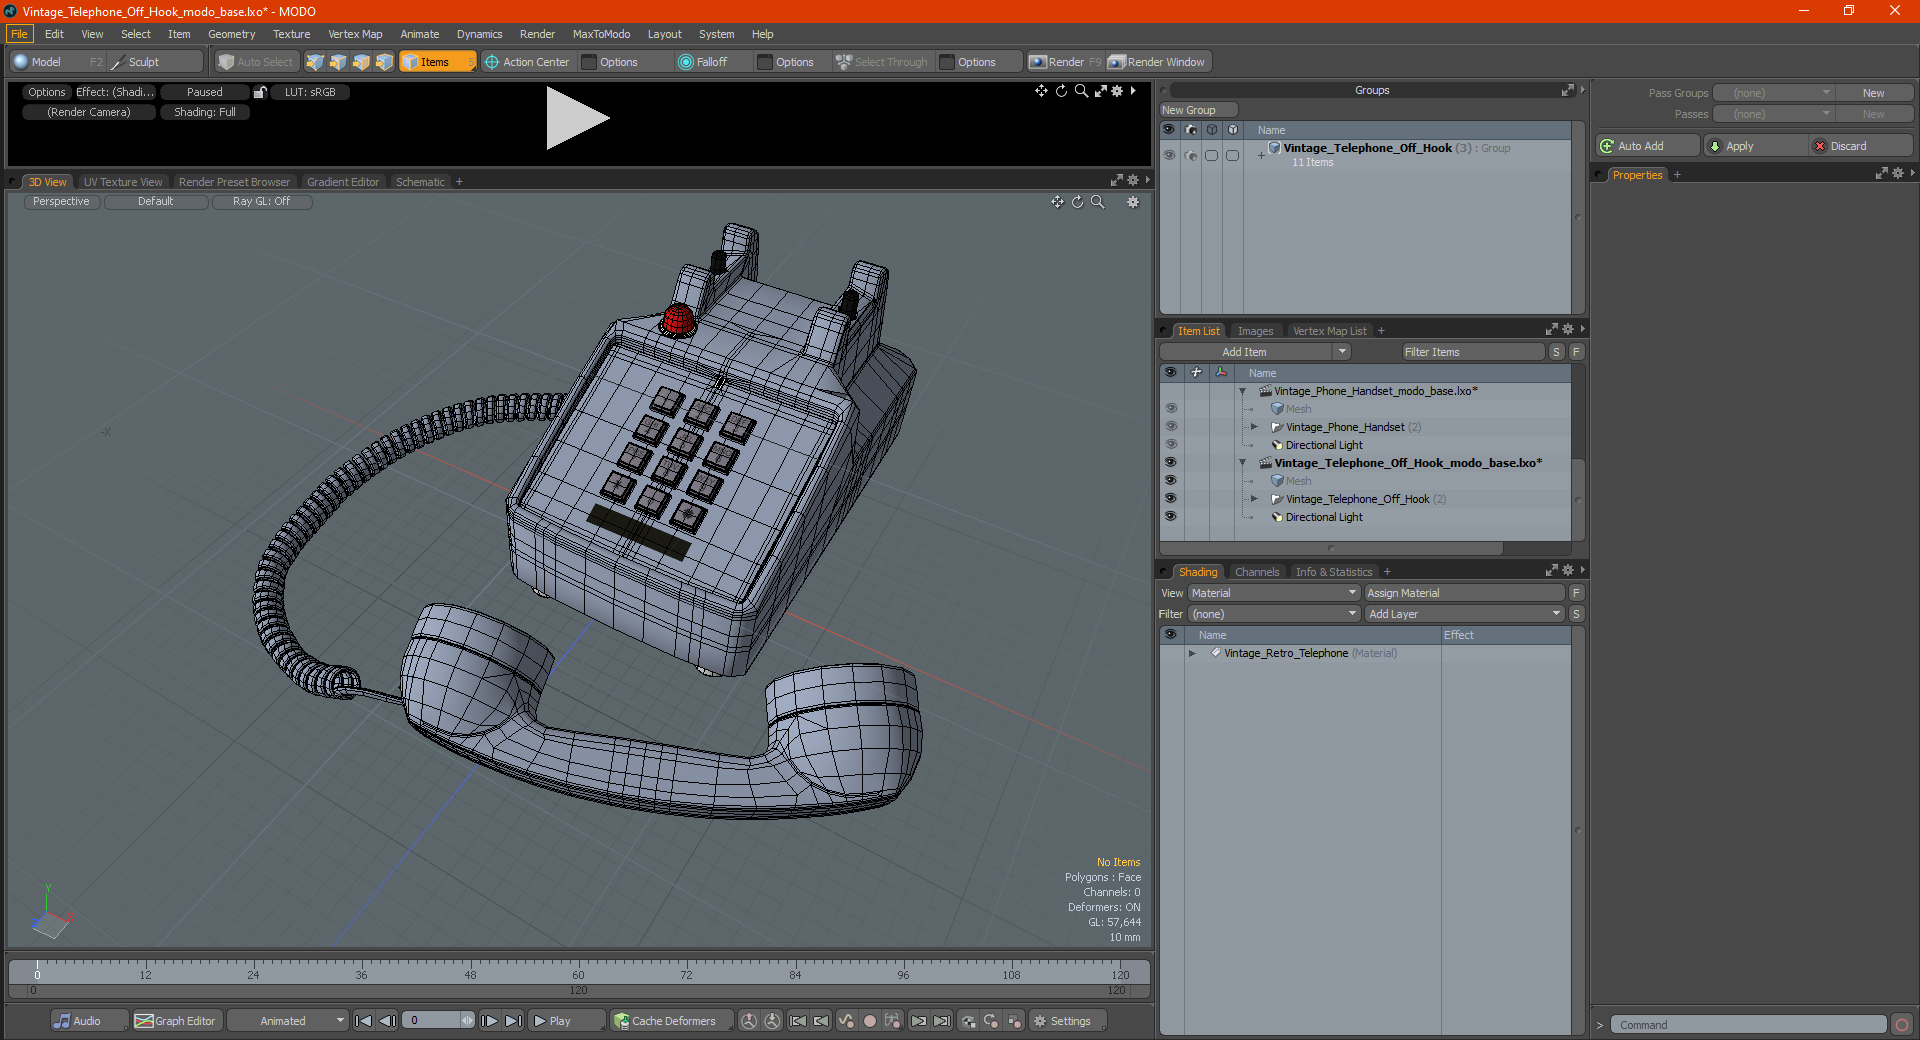Open the Vertex Map menu
Viewport: 1920px width, 1040px height.
pyautogui.click(x=355, y=34)
